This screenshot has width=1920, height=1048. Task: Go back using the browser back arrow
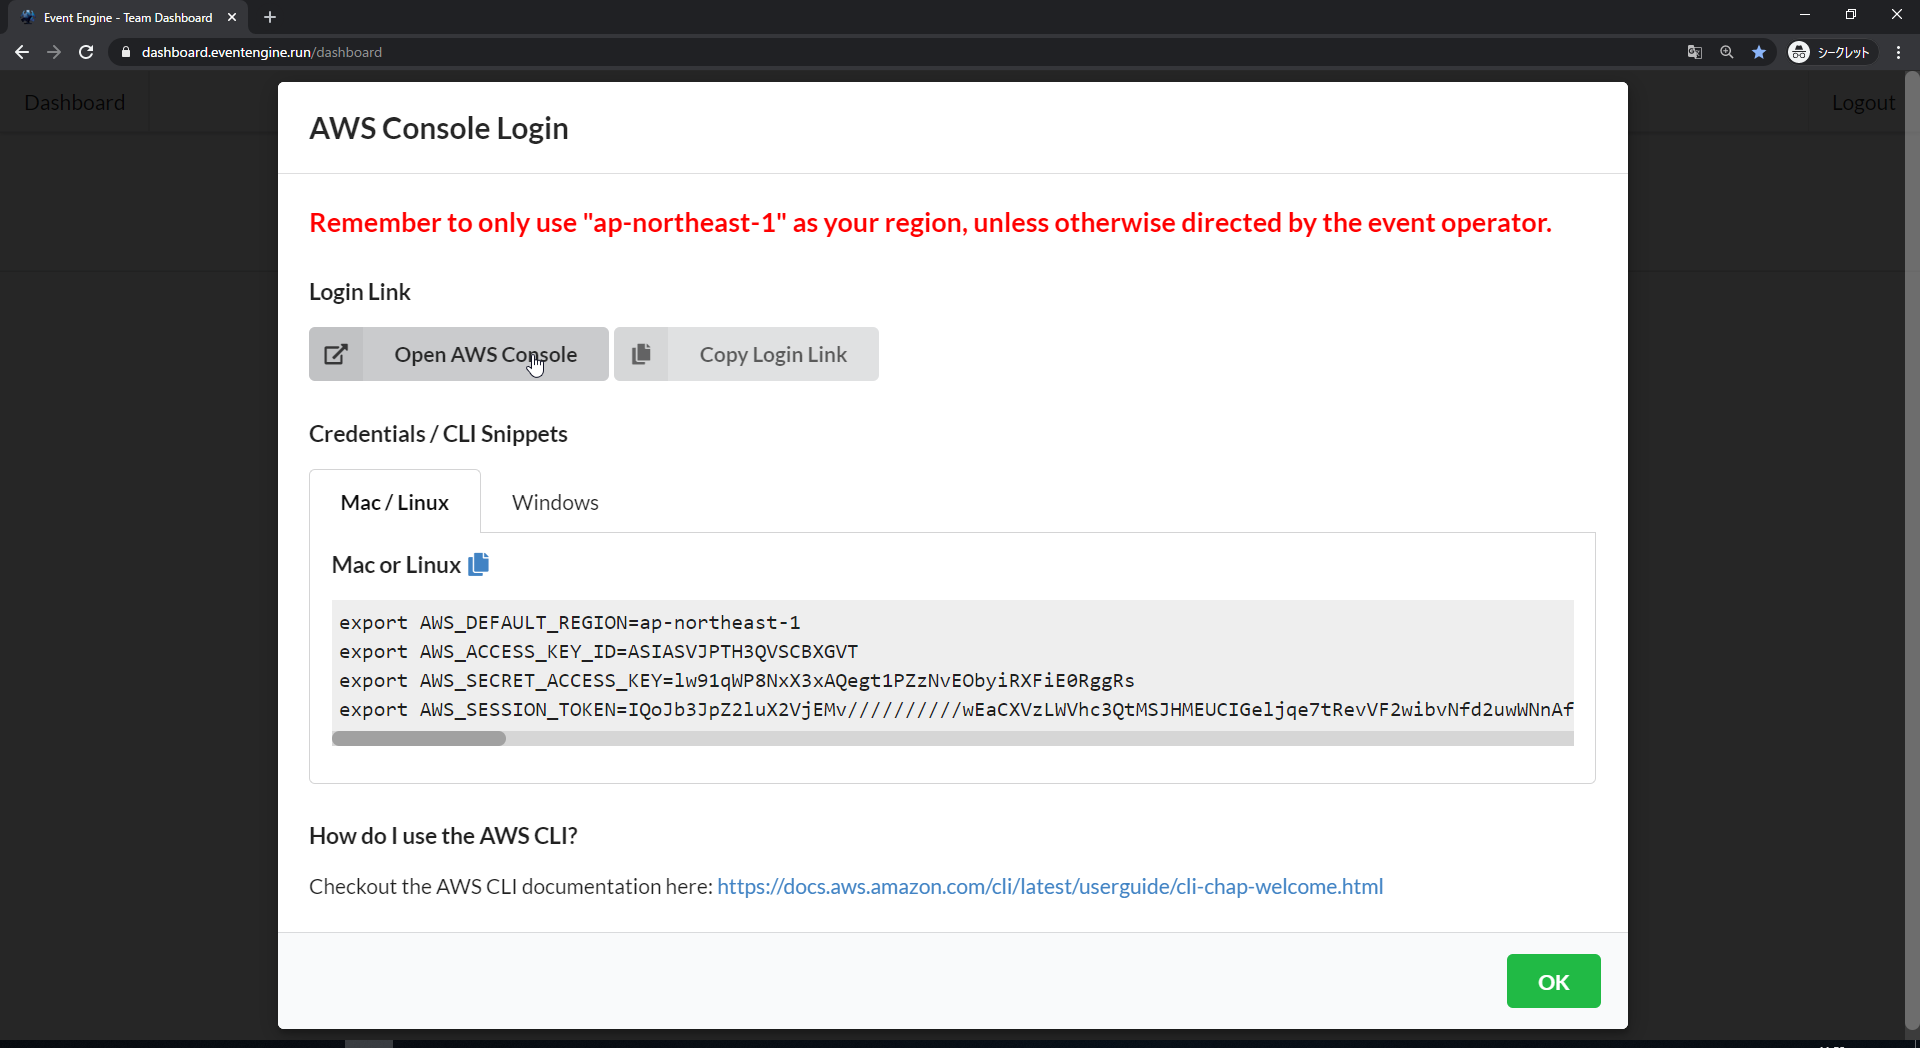[x=22, y=52]
